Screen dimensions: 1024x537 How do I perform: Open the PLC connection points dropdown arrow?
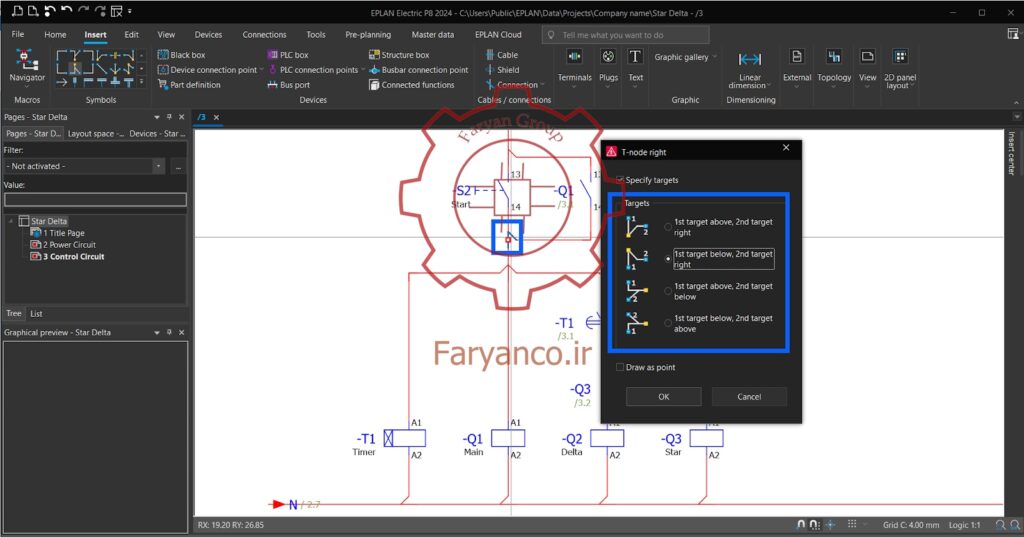[363, 70]
